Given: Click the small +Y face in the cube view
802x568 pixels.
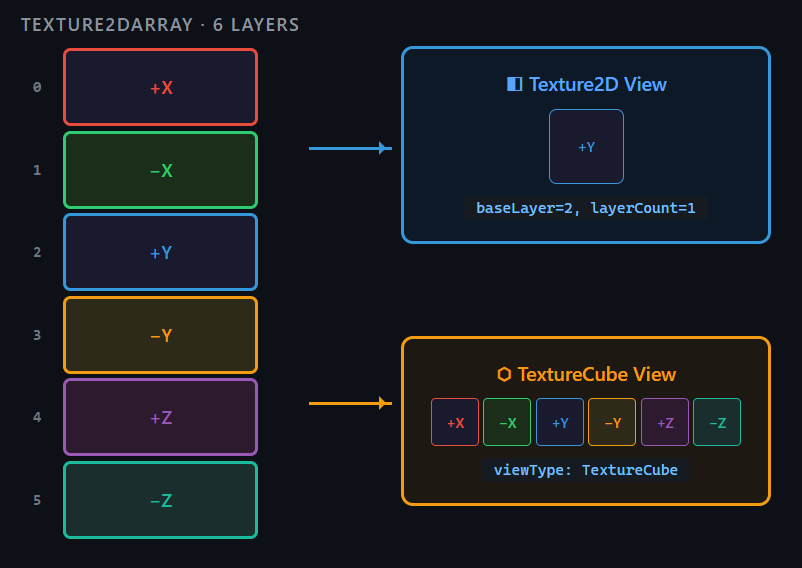Looking at the screenshot, I should 560,422.
